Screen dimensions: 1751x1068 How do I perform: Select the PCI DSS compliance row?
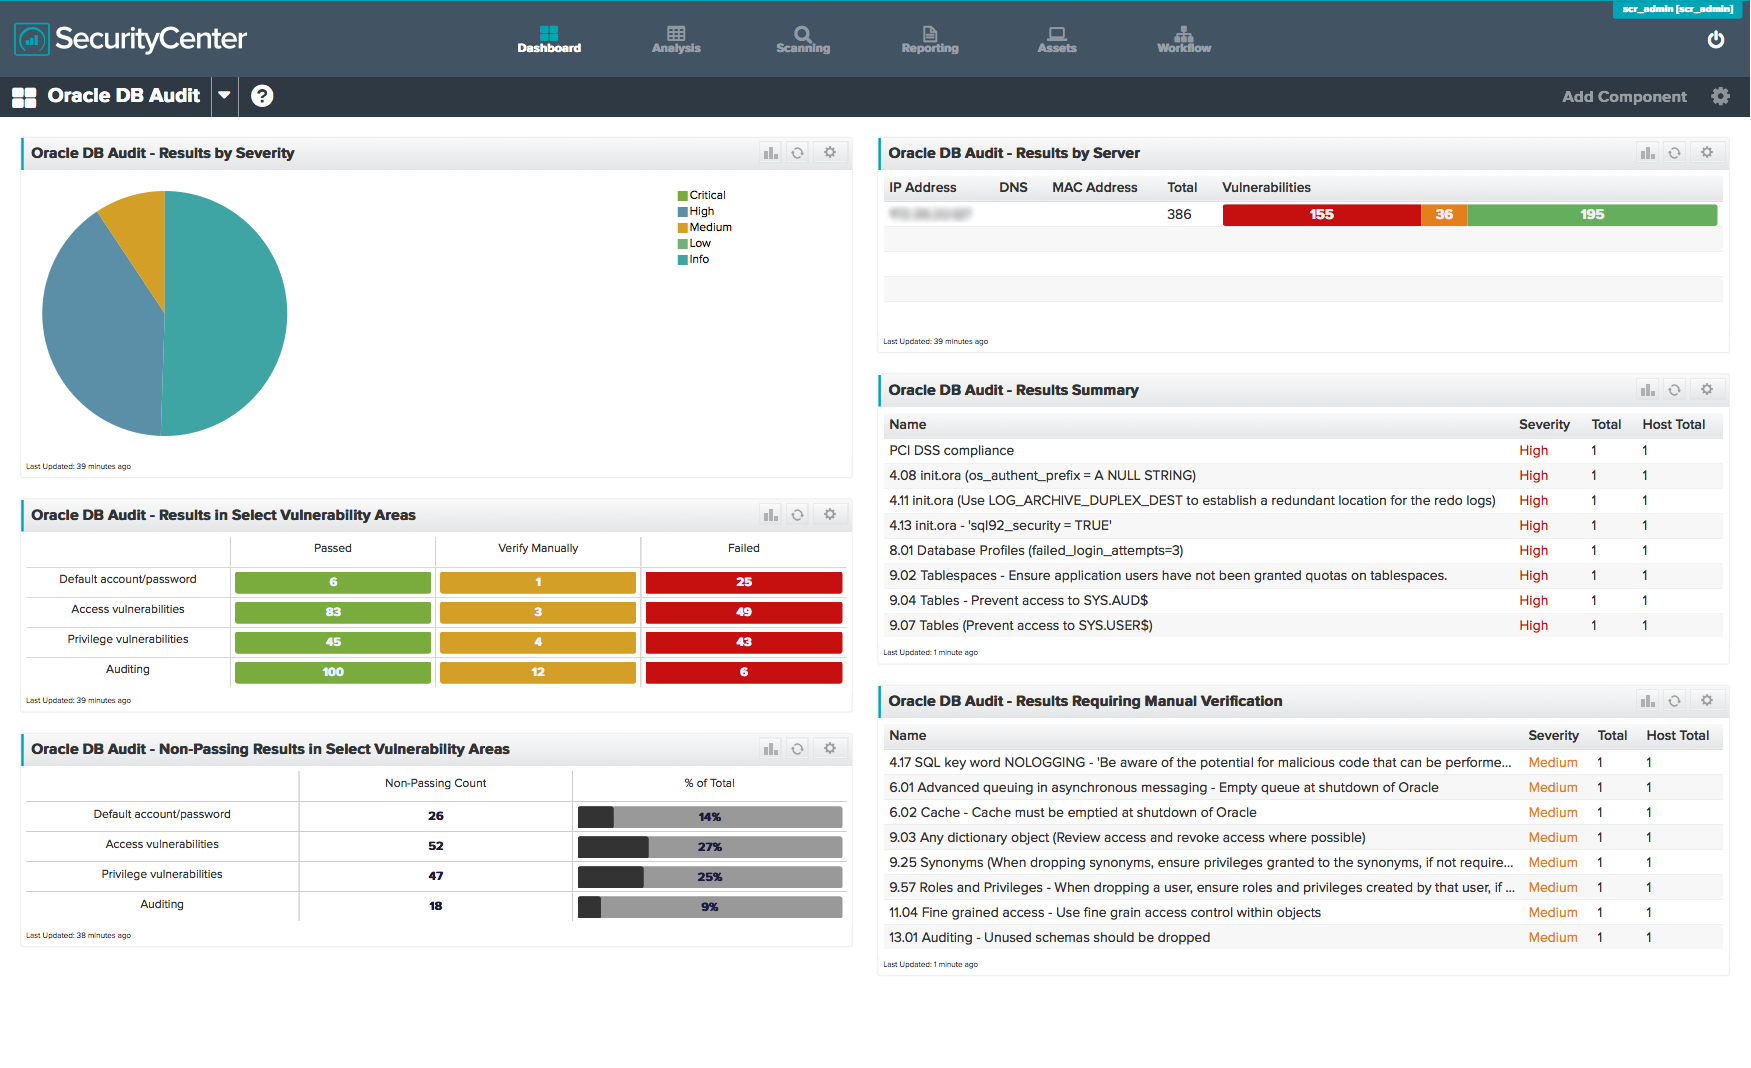[x=1303, y=451]
